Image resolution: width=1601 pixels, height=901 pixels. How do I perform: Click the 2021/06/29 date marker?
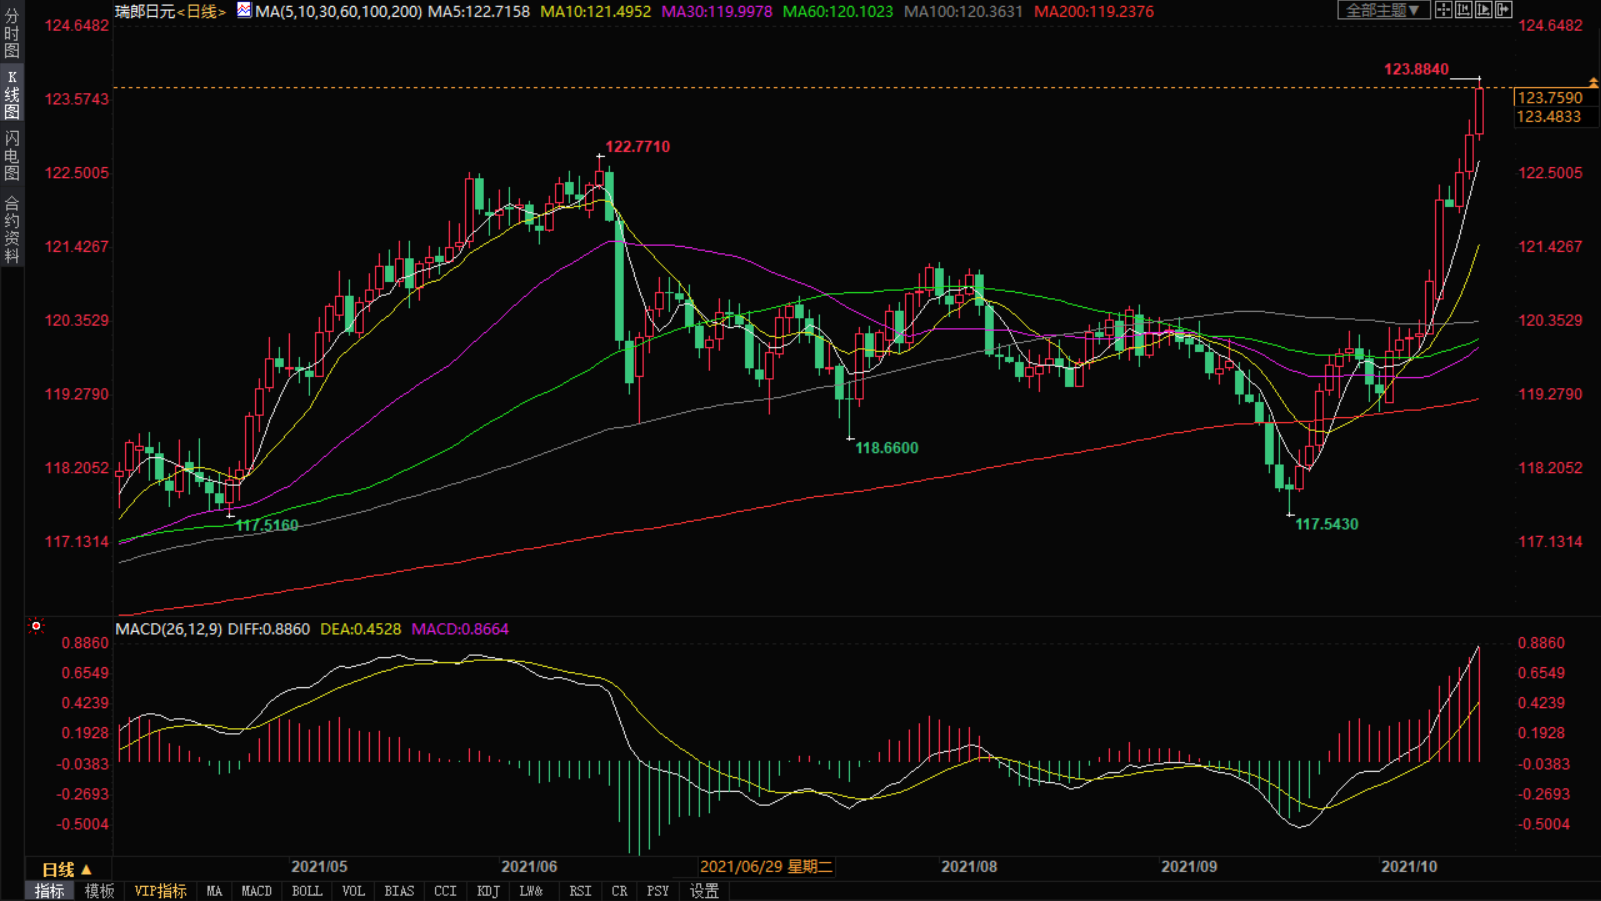766,867
